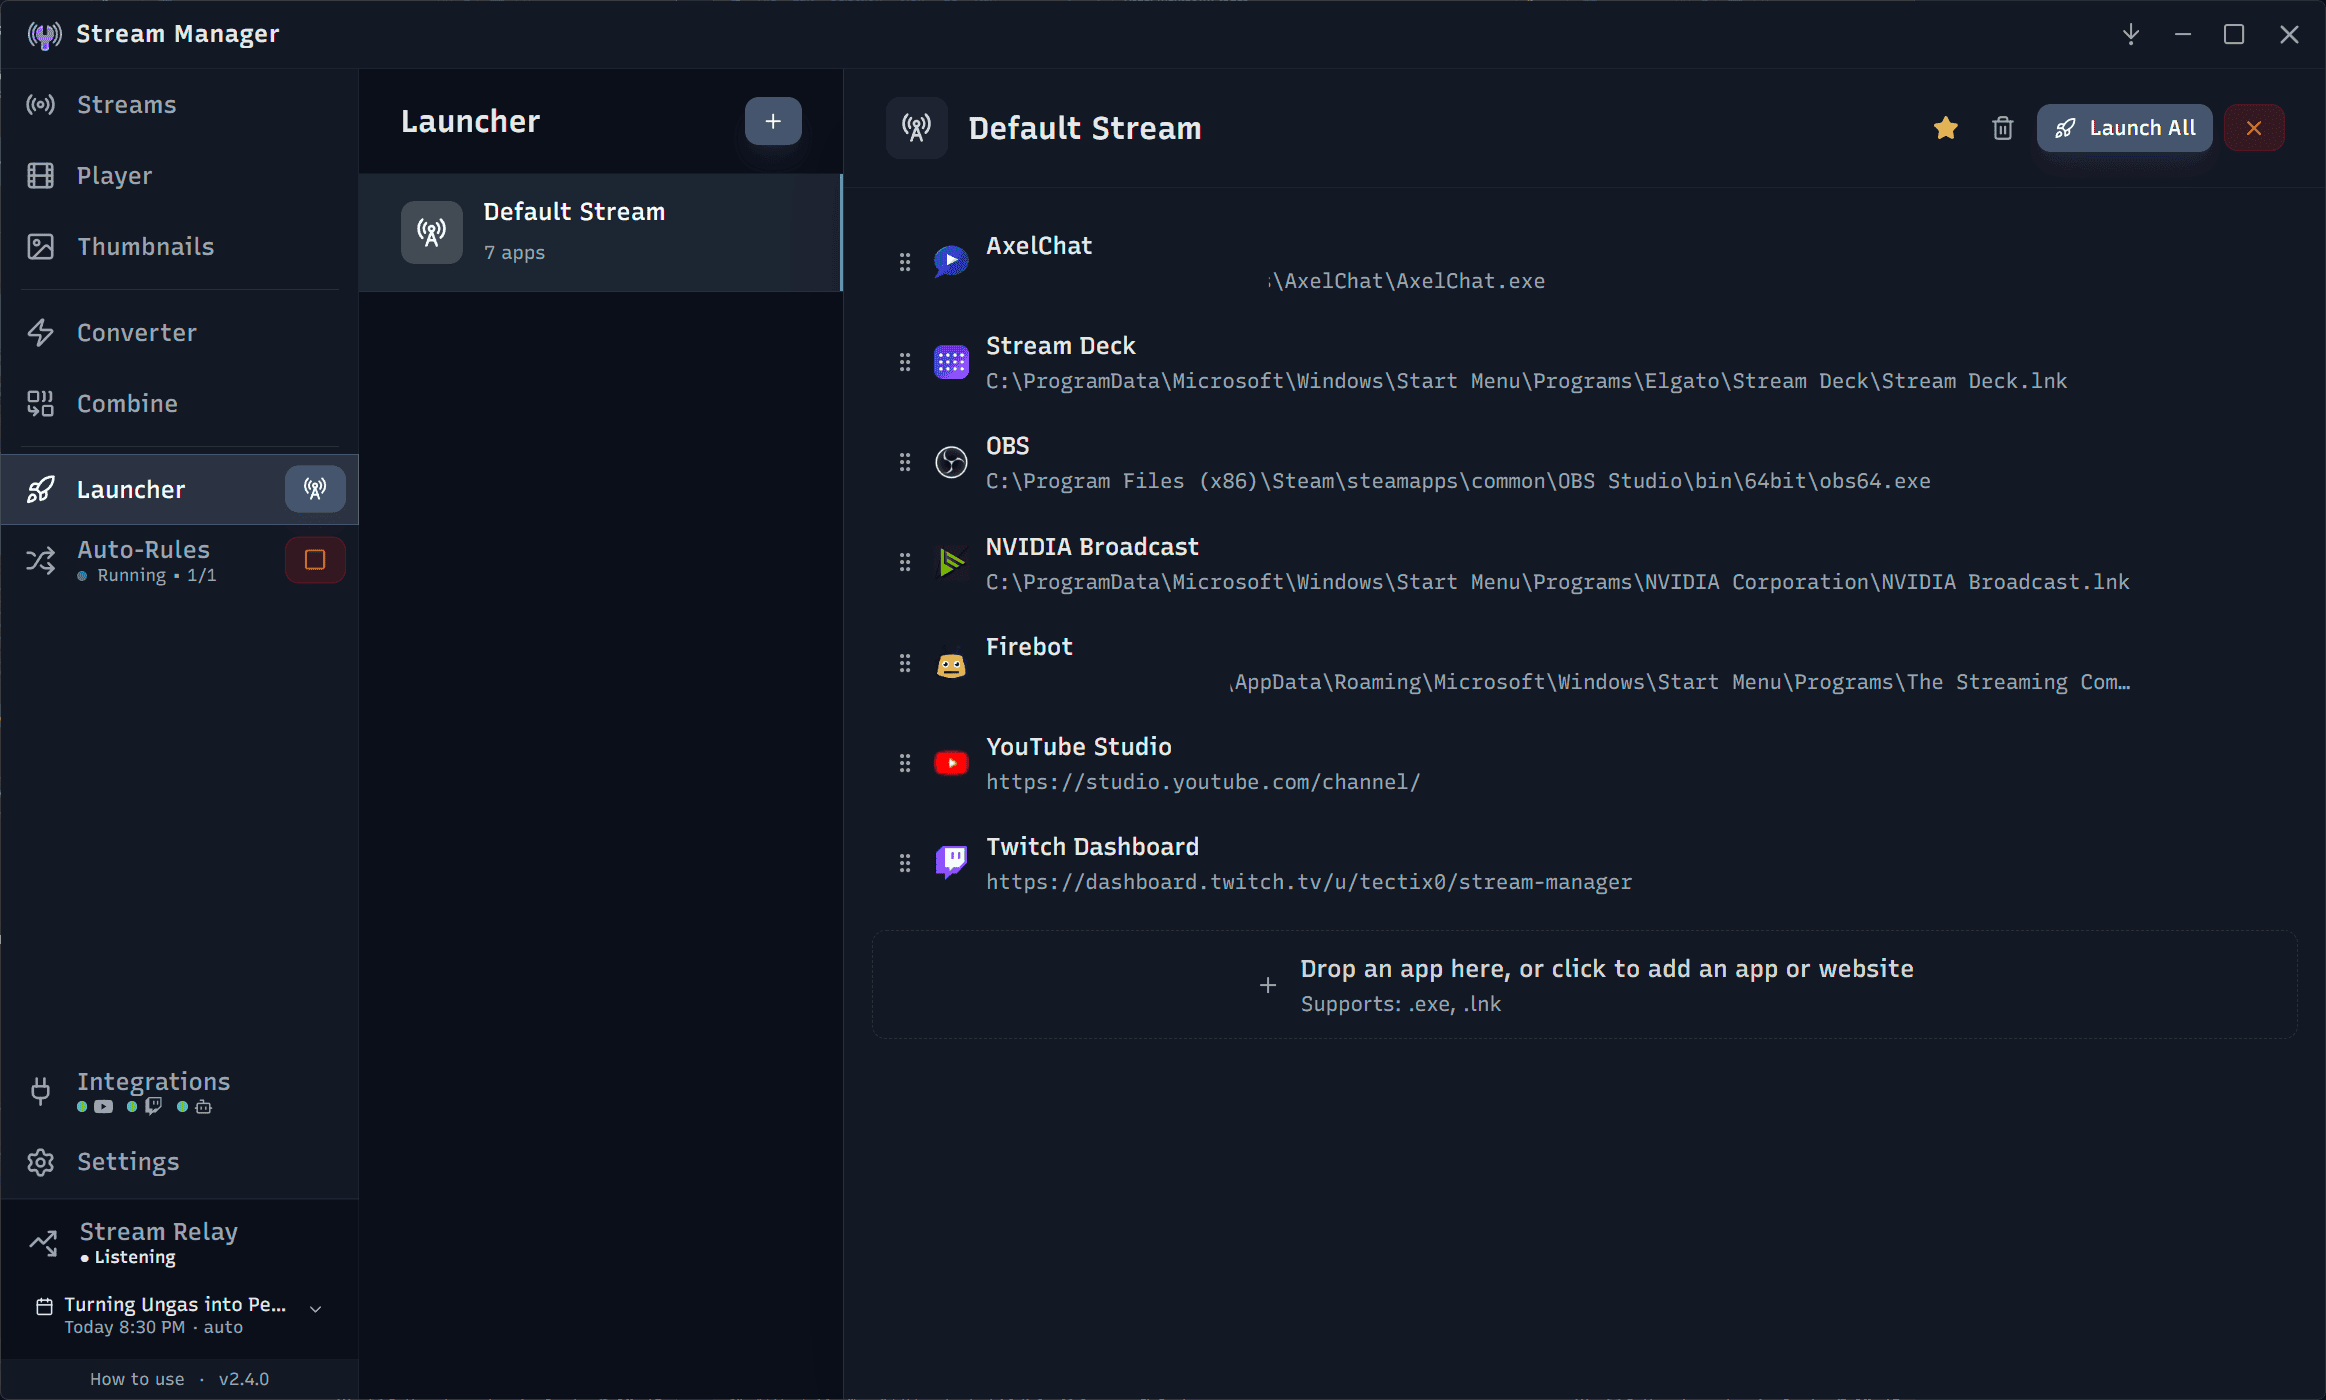Image resolution: width=2326 pixels, height=1400 pixels.
Task: Click the broadcast quick-launch icon beside Launcher
Action: tap(315, 489)
